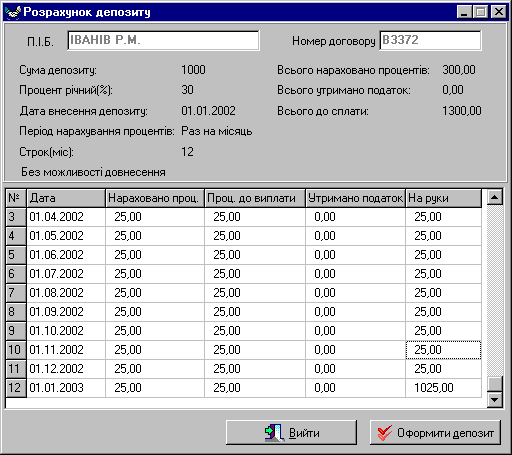
Task: Select row number 12 header
Action: [16, 388]
